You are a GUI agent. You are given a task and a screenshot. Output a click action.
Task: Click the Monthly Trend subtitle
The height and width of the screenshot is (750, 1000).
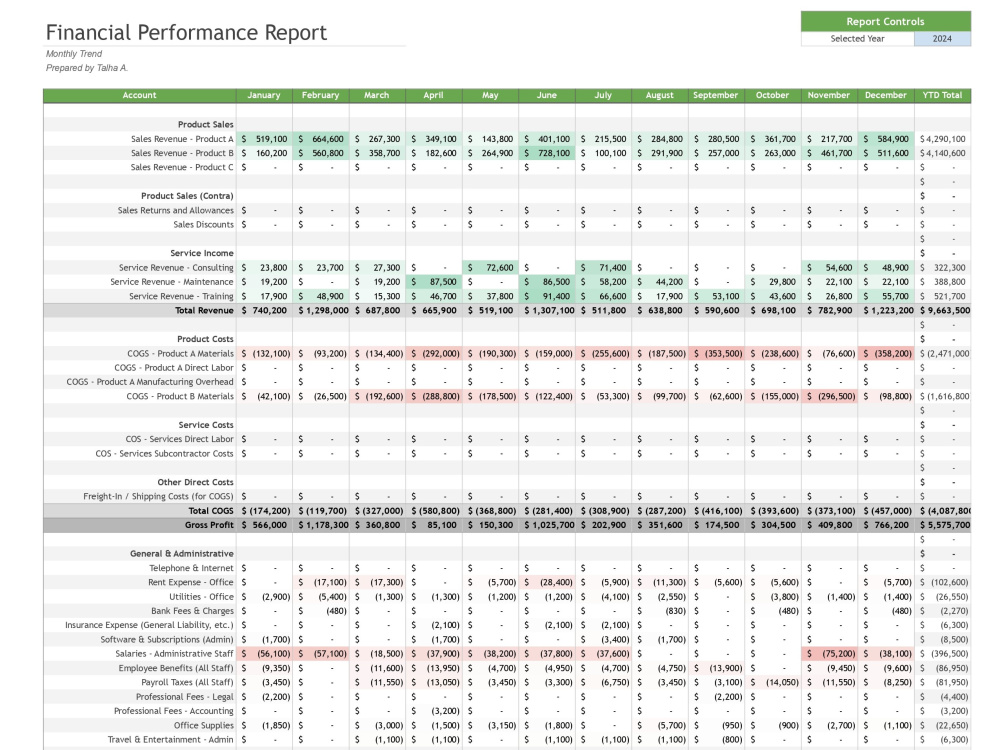coord(74,54)
